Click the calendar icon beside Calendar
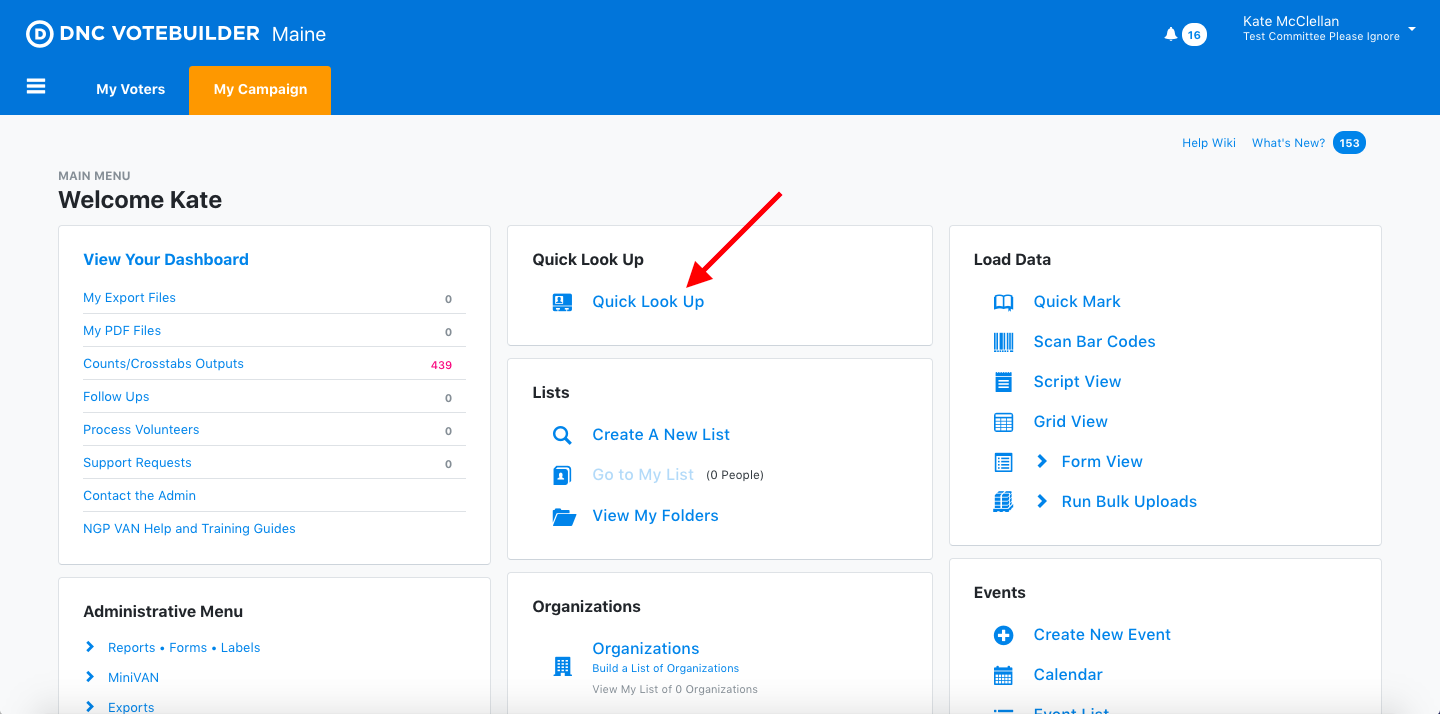The image size is (1440, 714). click(1003, 675)
